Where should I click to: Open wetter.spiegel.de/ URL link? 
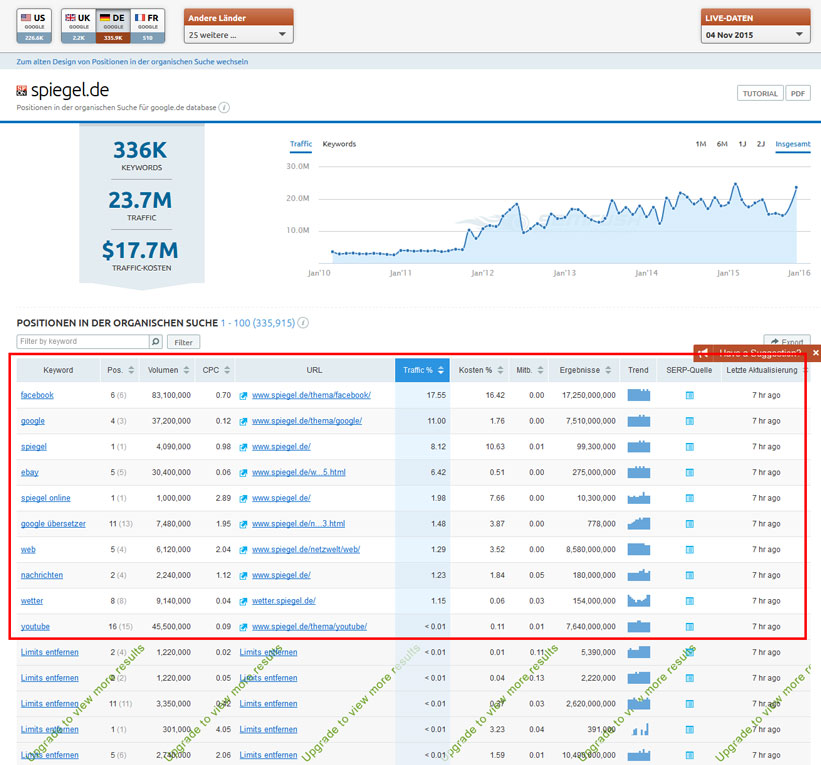coord(284,601)
